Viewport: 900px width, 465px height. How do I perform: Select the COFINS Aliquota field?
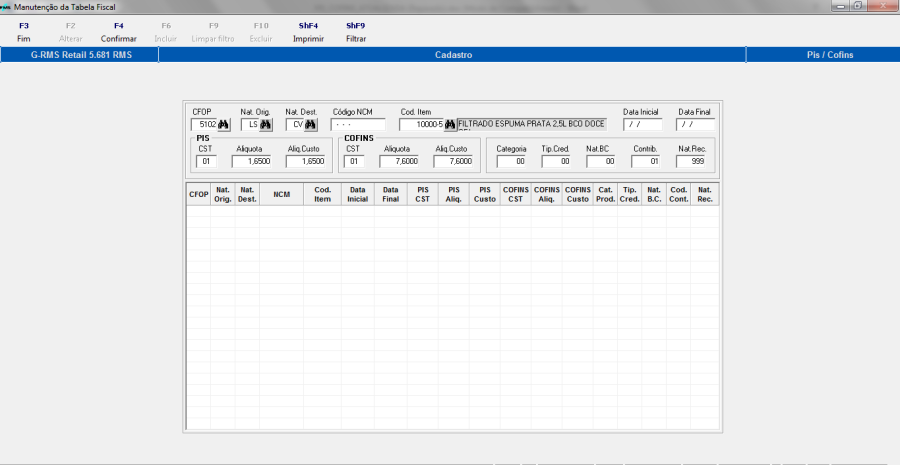pyautogui.click(x=399, y=161)
